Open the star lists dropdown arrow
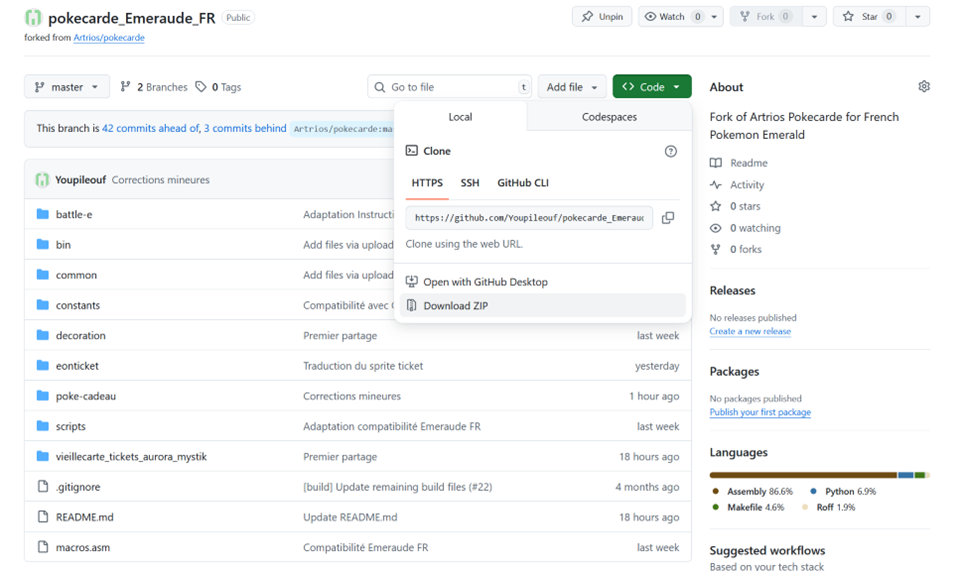Image resolution: width=964 pixels, height=571 pixels. pyautogui.click(x=917, y=17)
